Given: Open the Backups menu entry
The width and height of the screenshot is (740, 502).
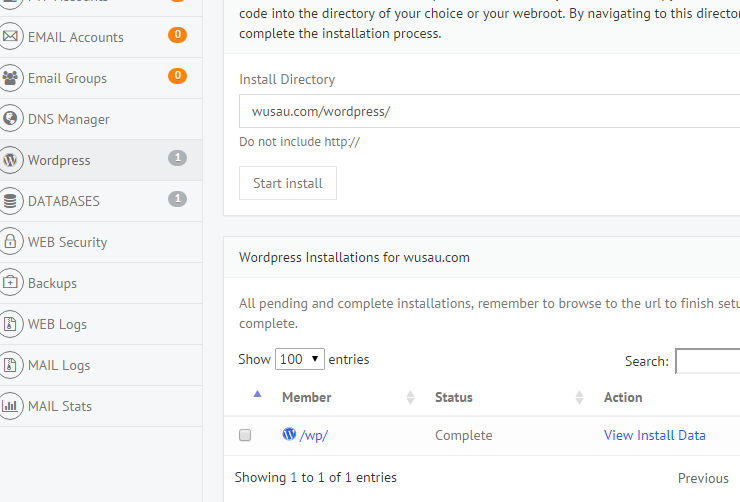Looking at the screenshot, I should pyautogui.click(x=101, y=283).
